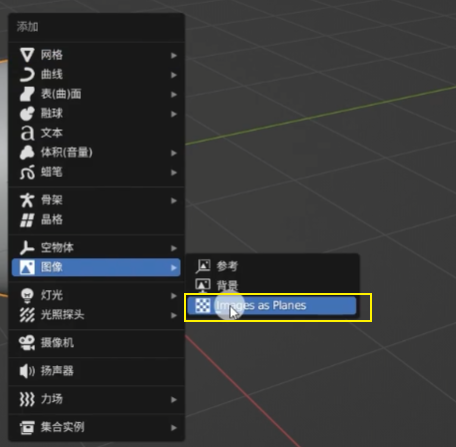Click the Curve (曲线) icon
Screen dimensions: 456x447
27,75
